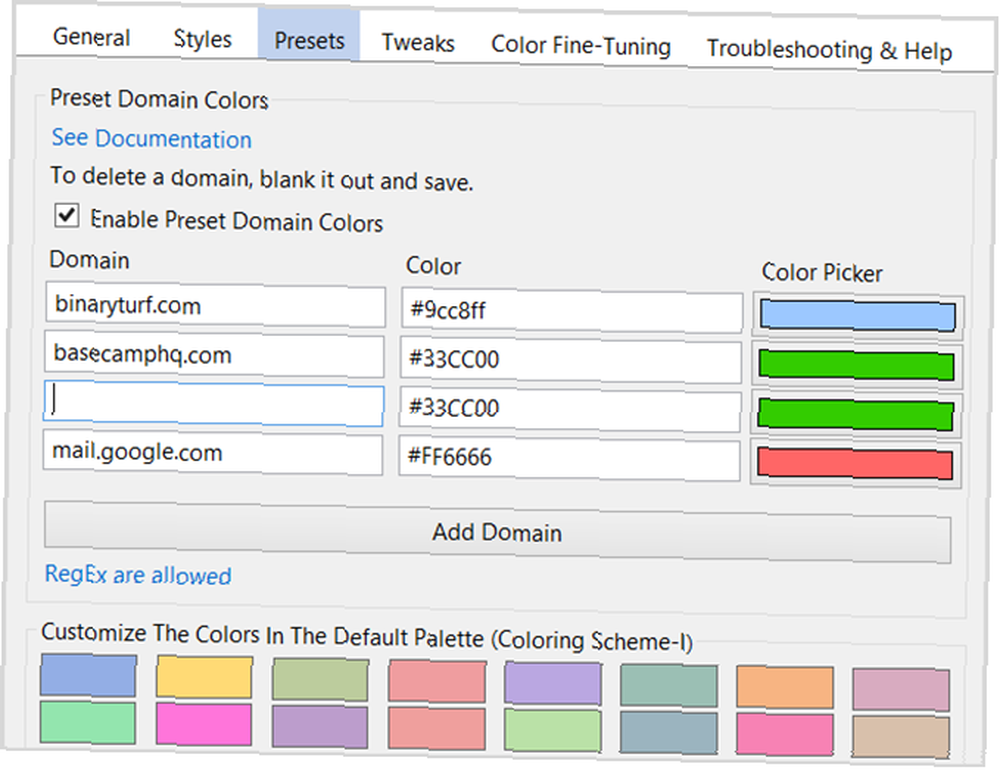1000x770 pixels.
Task: Pick the sage teal top-row palette swatch
Action: (x=669, y=685)
